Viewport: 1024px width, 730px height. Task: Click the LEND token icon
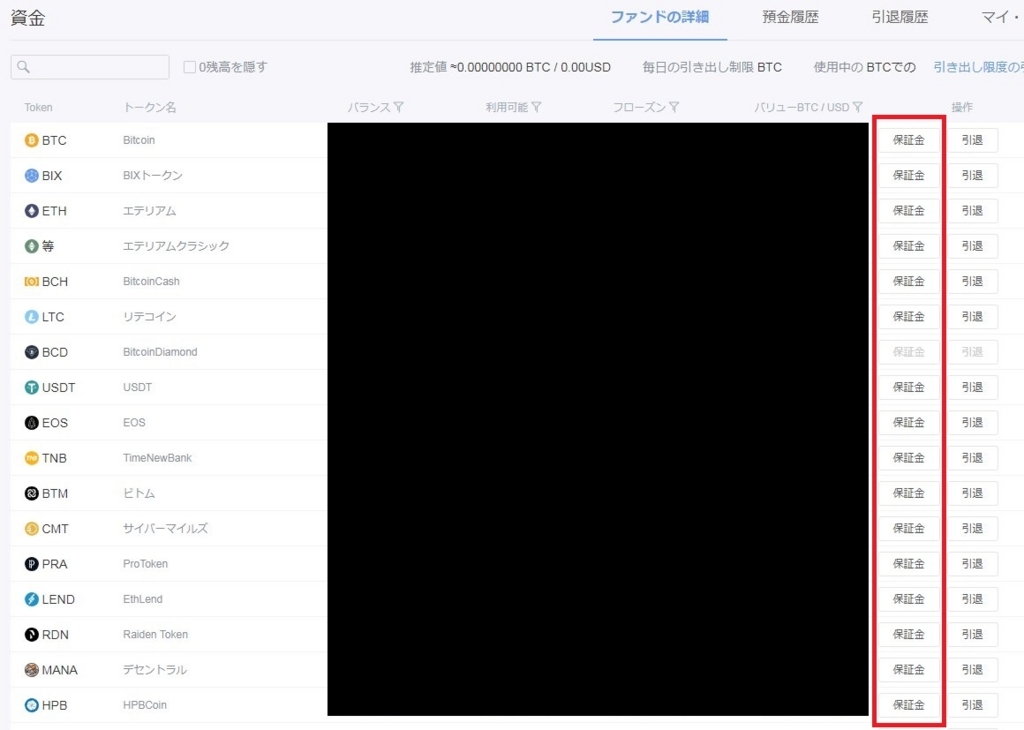(31, 599)
